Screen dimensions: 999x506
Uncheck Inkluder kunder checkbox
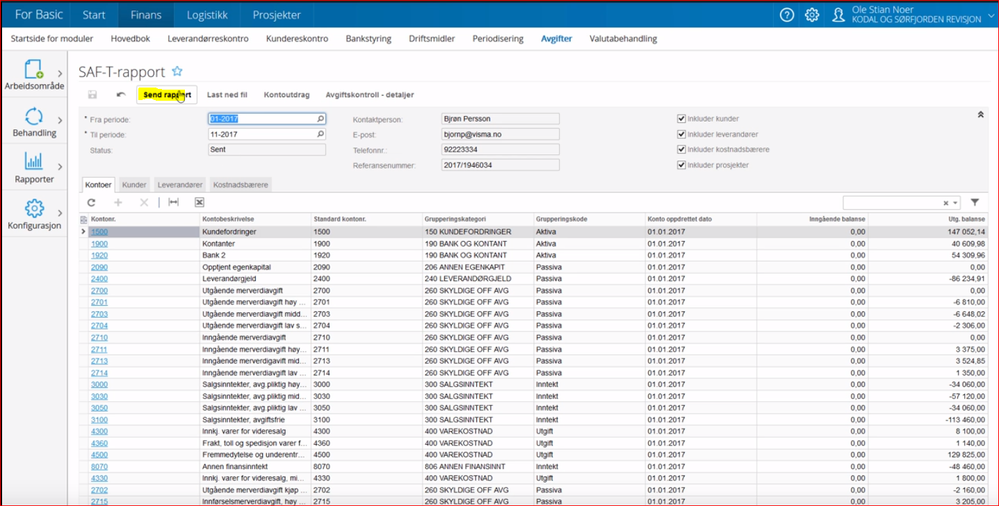point(681,119)
